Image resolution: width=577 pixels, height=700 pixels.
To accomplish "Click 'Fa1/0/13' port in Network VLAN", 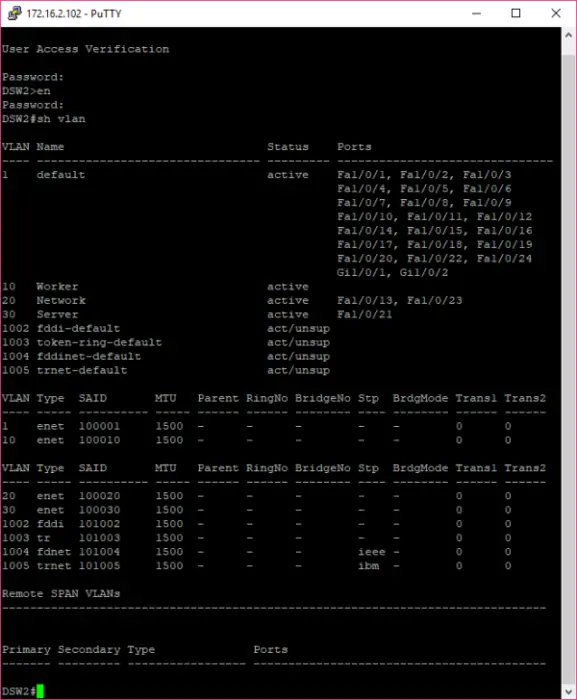I will (x=365, y=300).
